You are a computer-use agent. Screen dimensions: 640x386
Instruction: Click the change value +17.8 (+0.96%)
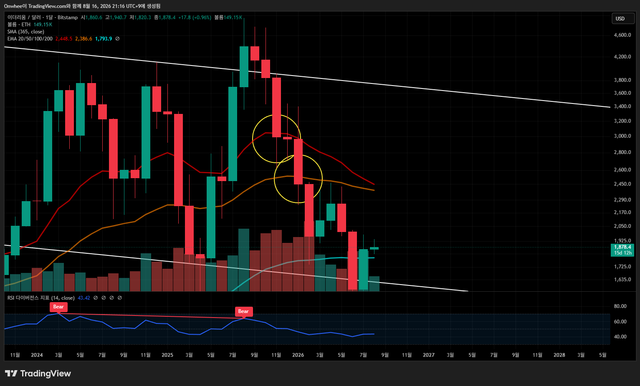pos(195,18)
